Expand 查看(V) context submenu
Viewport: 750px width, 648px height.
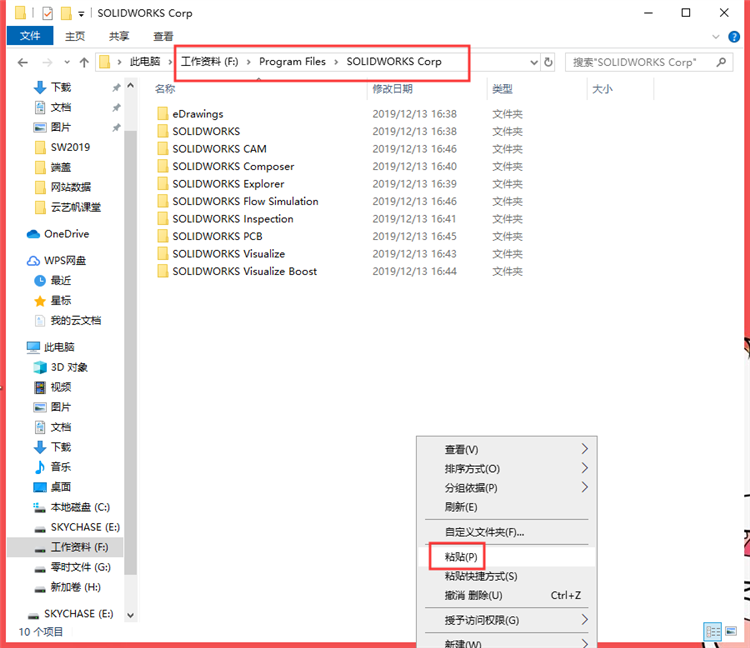507,449
